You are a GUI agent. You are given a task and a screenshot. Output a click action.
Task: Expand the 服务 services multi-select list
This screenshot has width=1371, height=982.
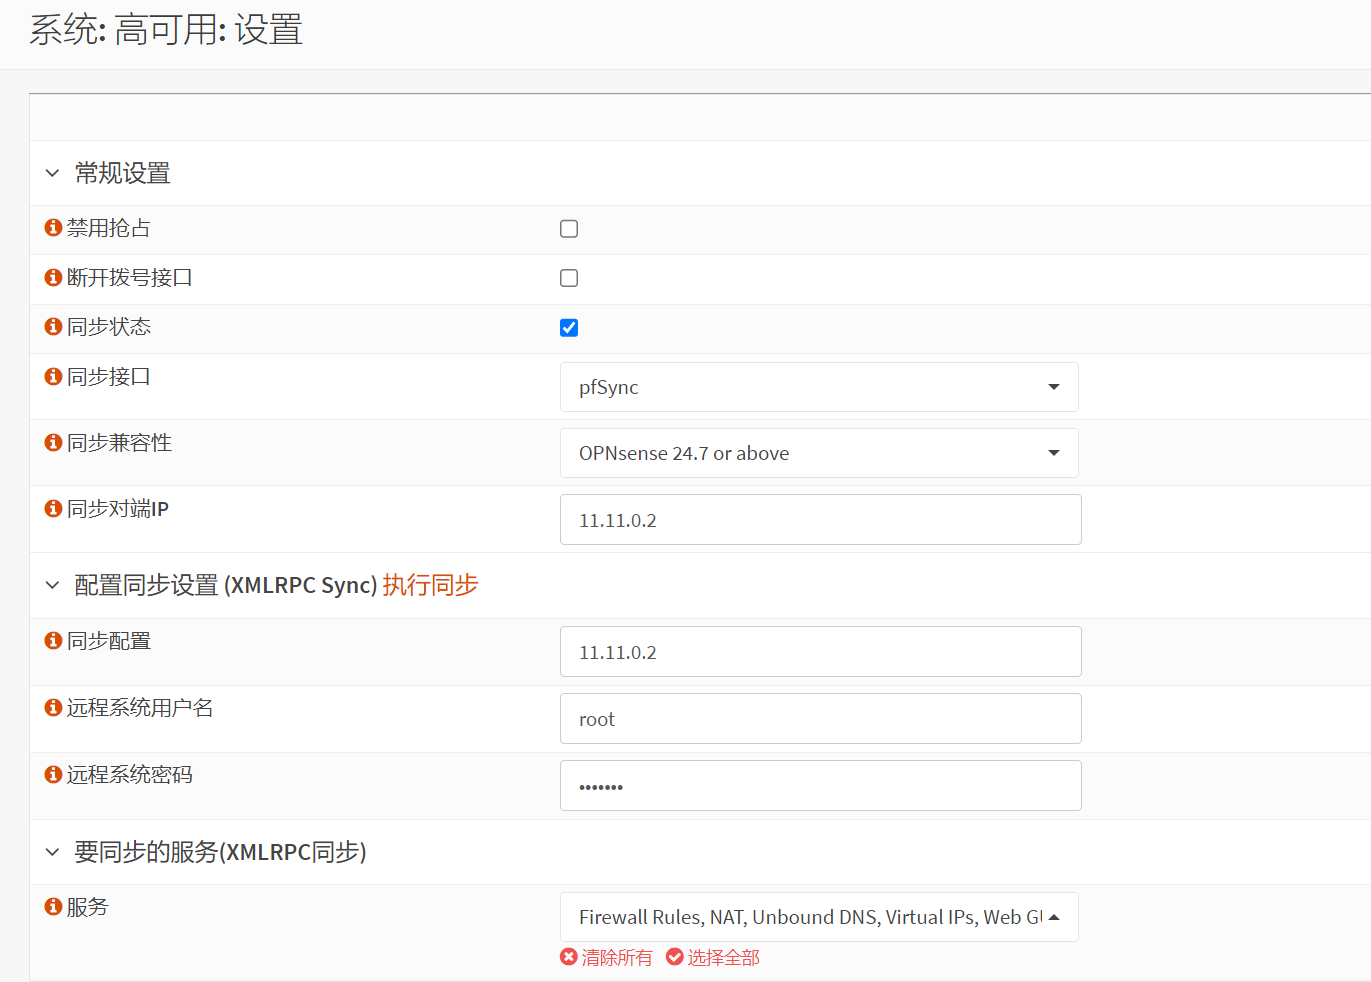(818, 917)
